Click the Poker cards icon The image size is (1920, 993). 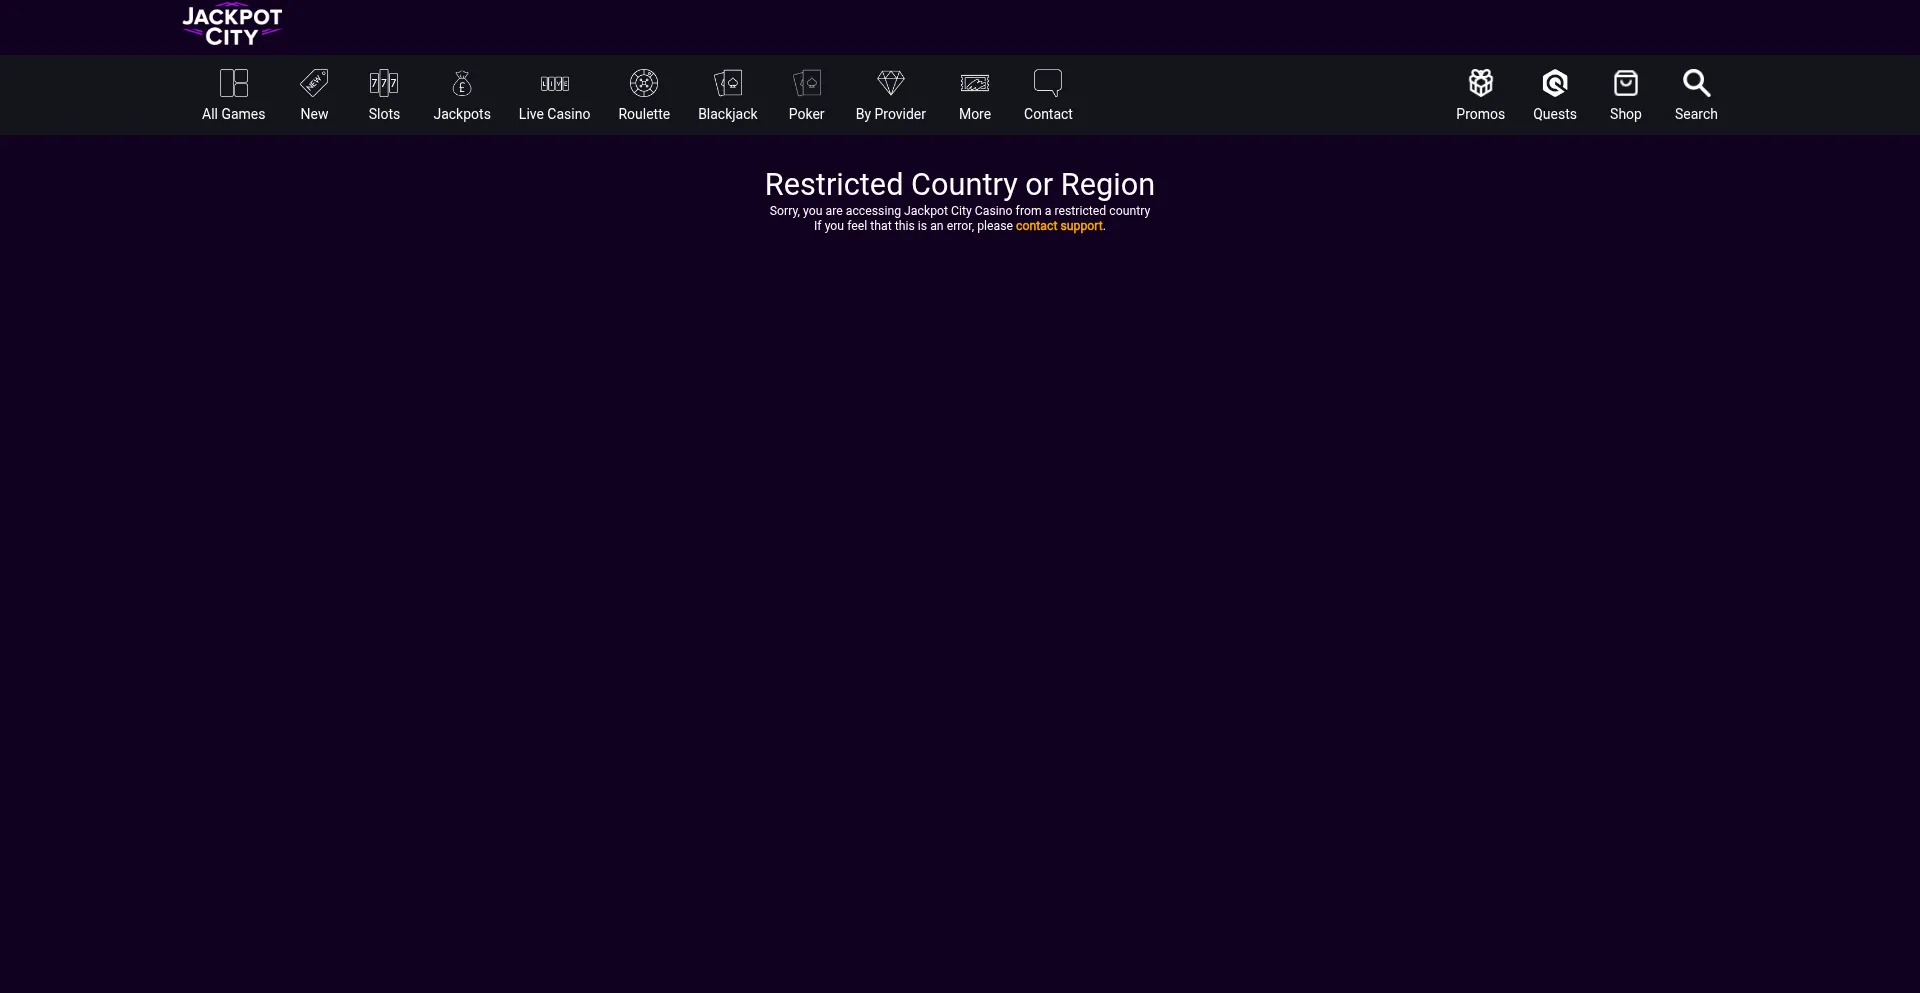tap(807, 83)
